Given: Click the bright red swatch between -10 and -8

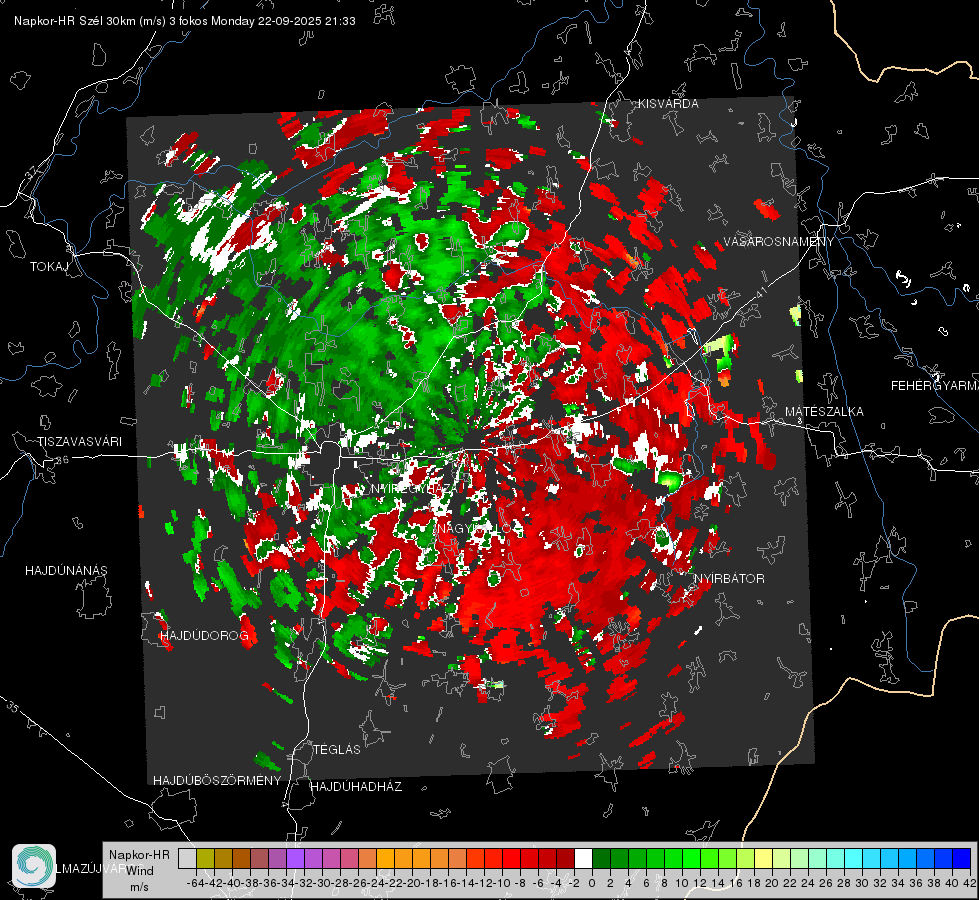Looking at the screenshot, I should point(511,858).
